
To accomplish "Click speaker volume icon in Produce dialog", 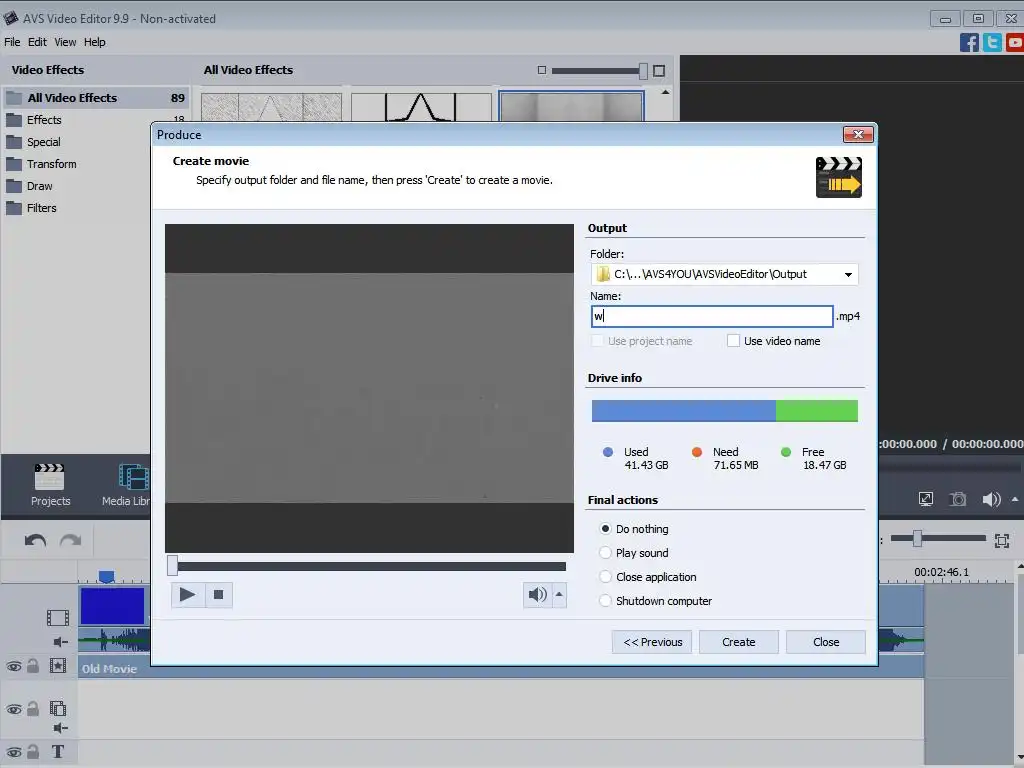I will 537,594.
